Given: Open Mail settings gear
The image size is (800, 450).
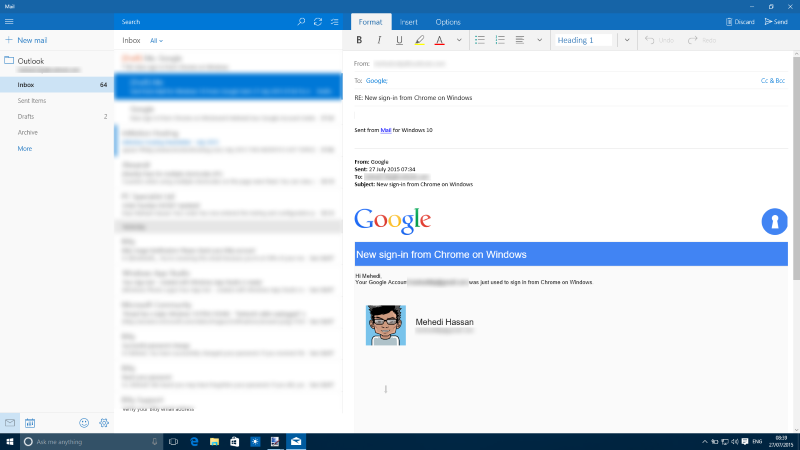Looking at the screenshot, I should coord(104,423).
